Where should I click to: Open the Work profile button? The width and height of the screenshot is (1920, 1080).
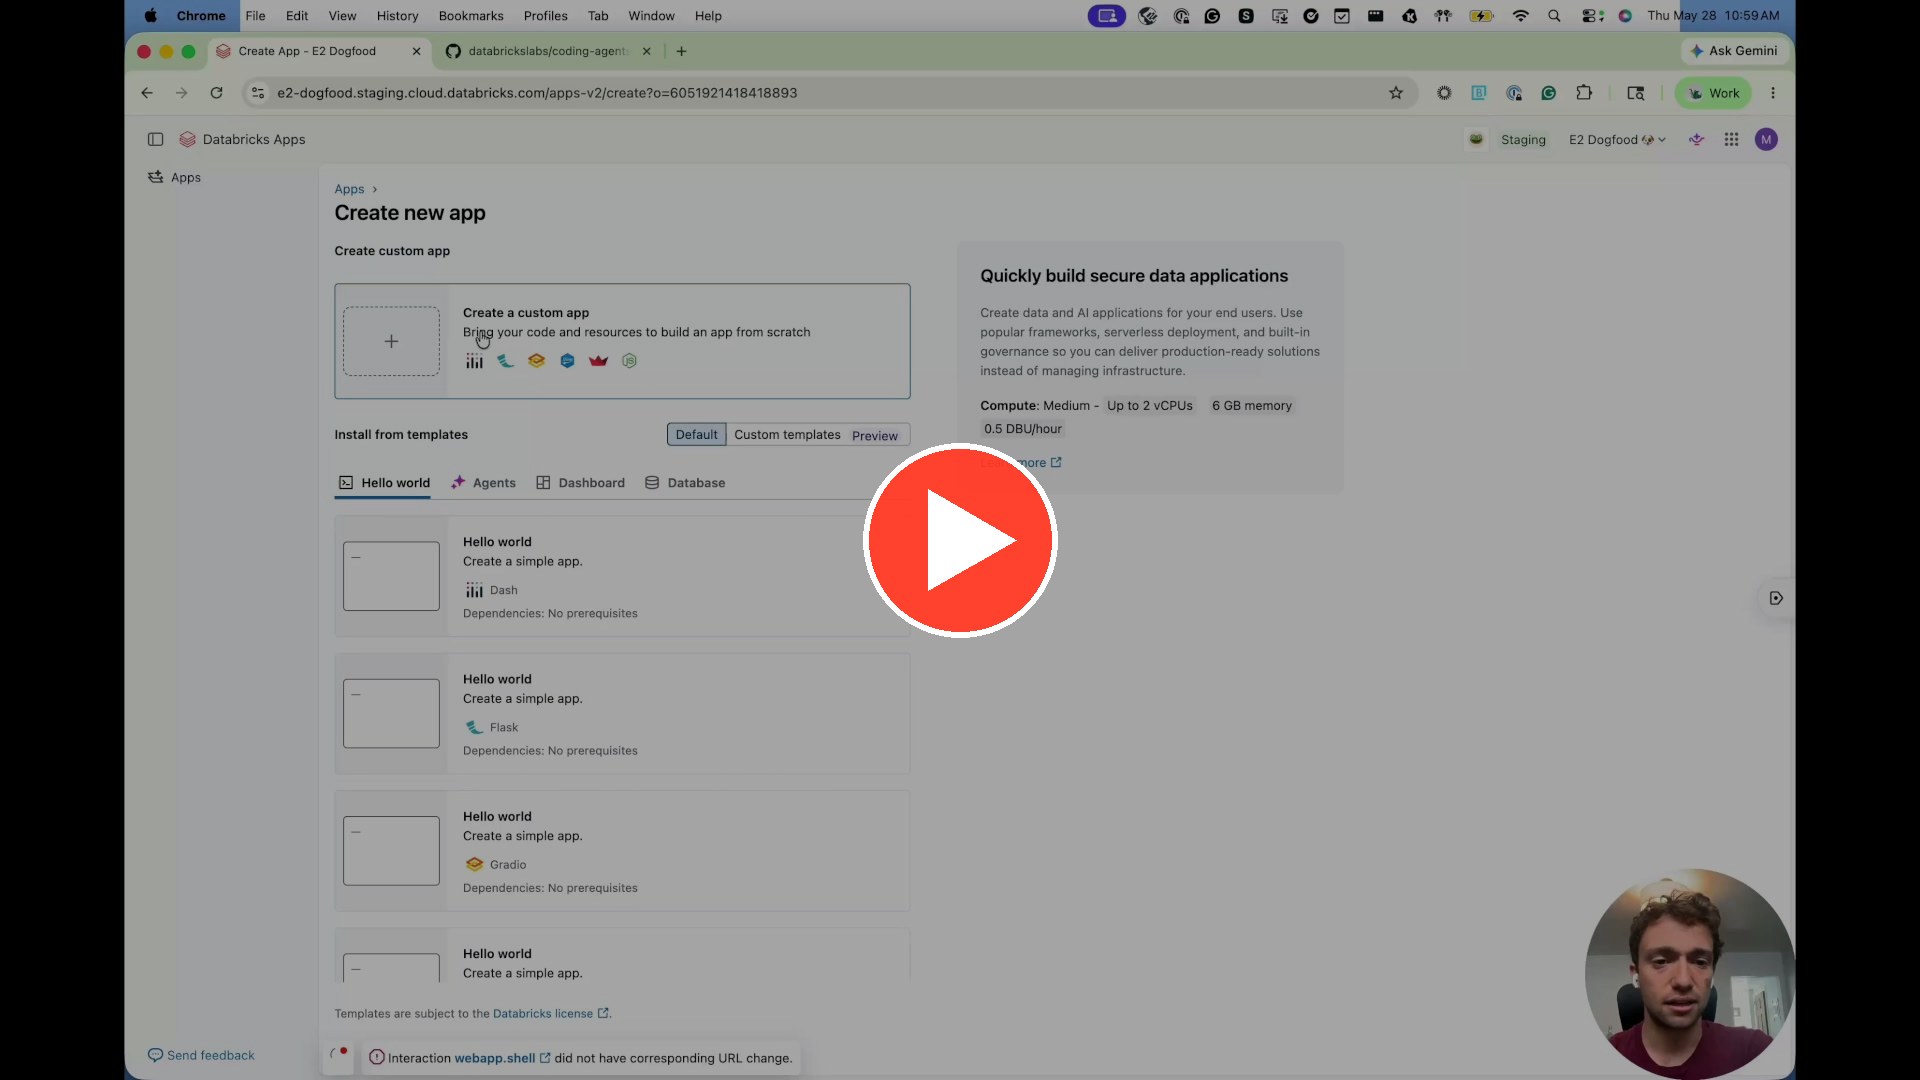click(x=1714, y=93)
